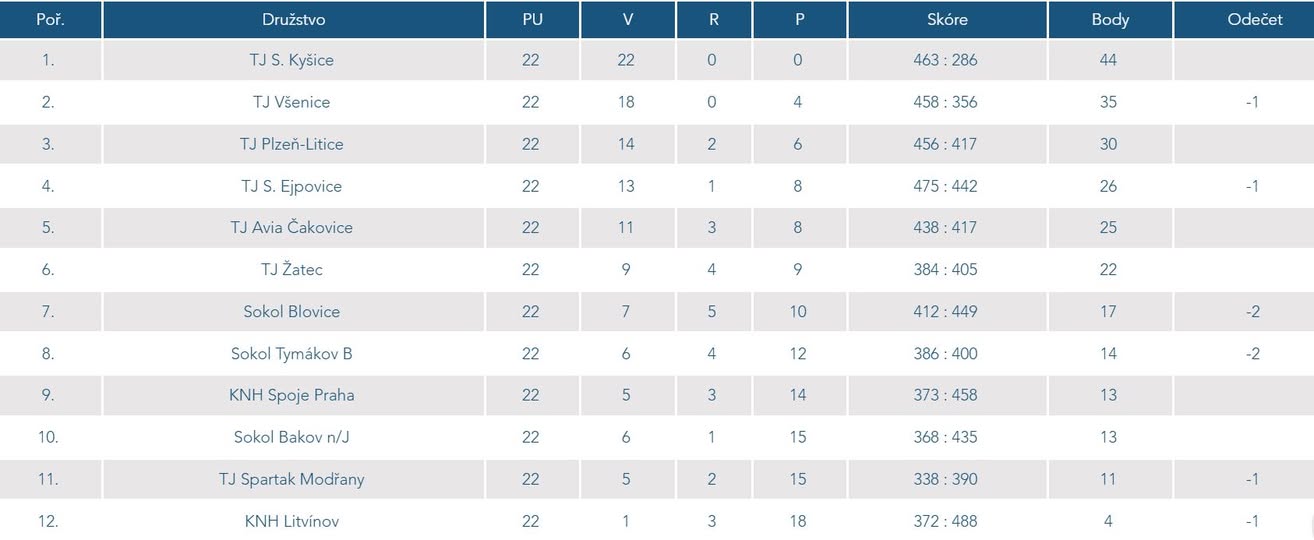
Task: Sort by the Body column header
Action: pos(1110,20)
